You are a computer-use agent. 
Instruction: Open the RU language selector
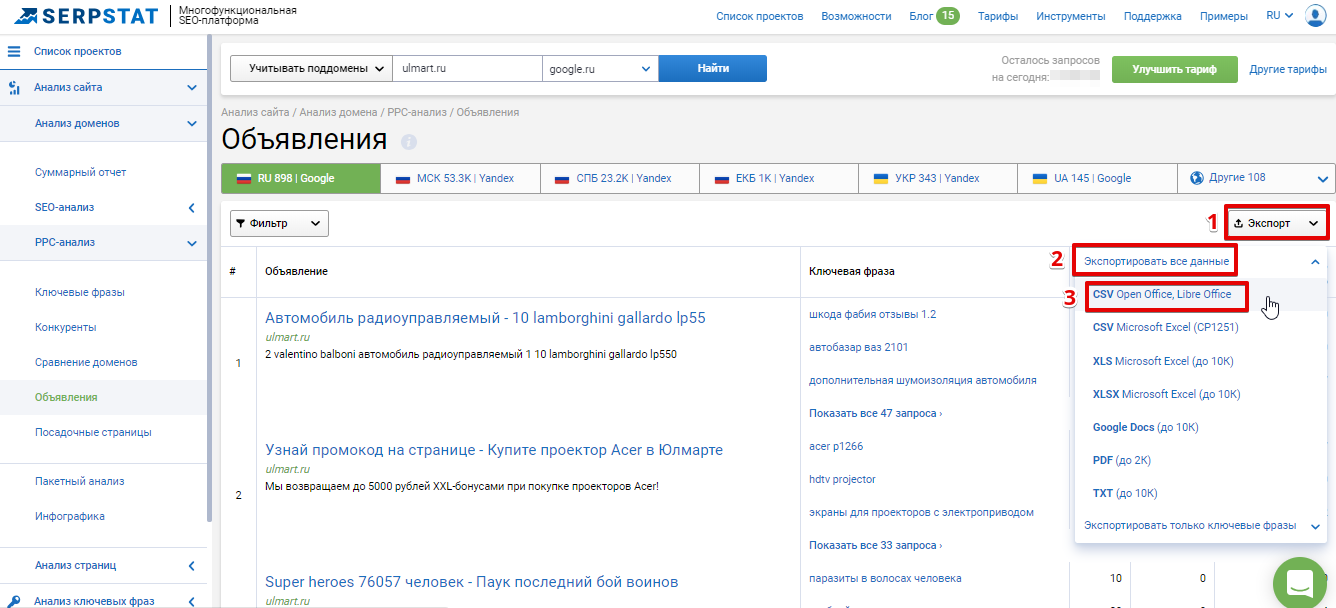(x=1279, y=16)
